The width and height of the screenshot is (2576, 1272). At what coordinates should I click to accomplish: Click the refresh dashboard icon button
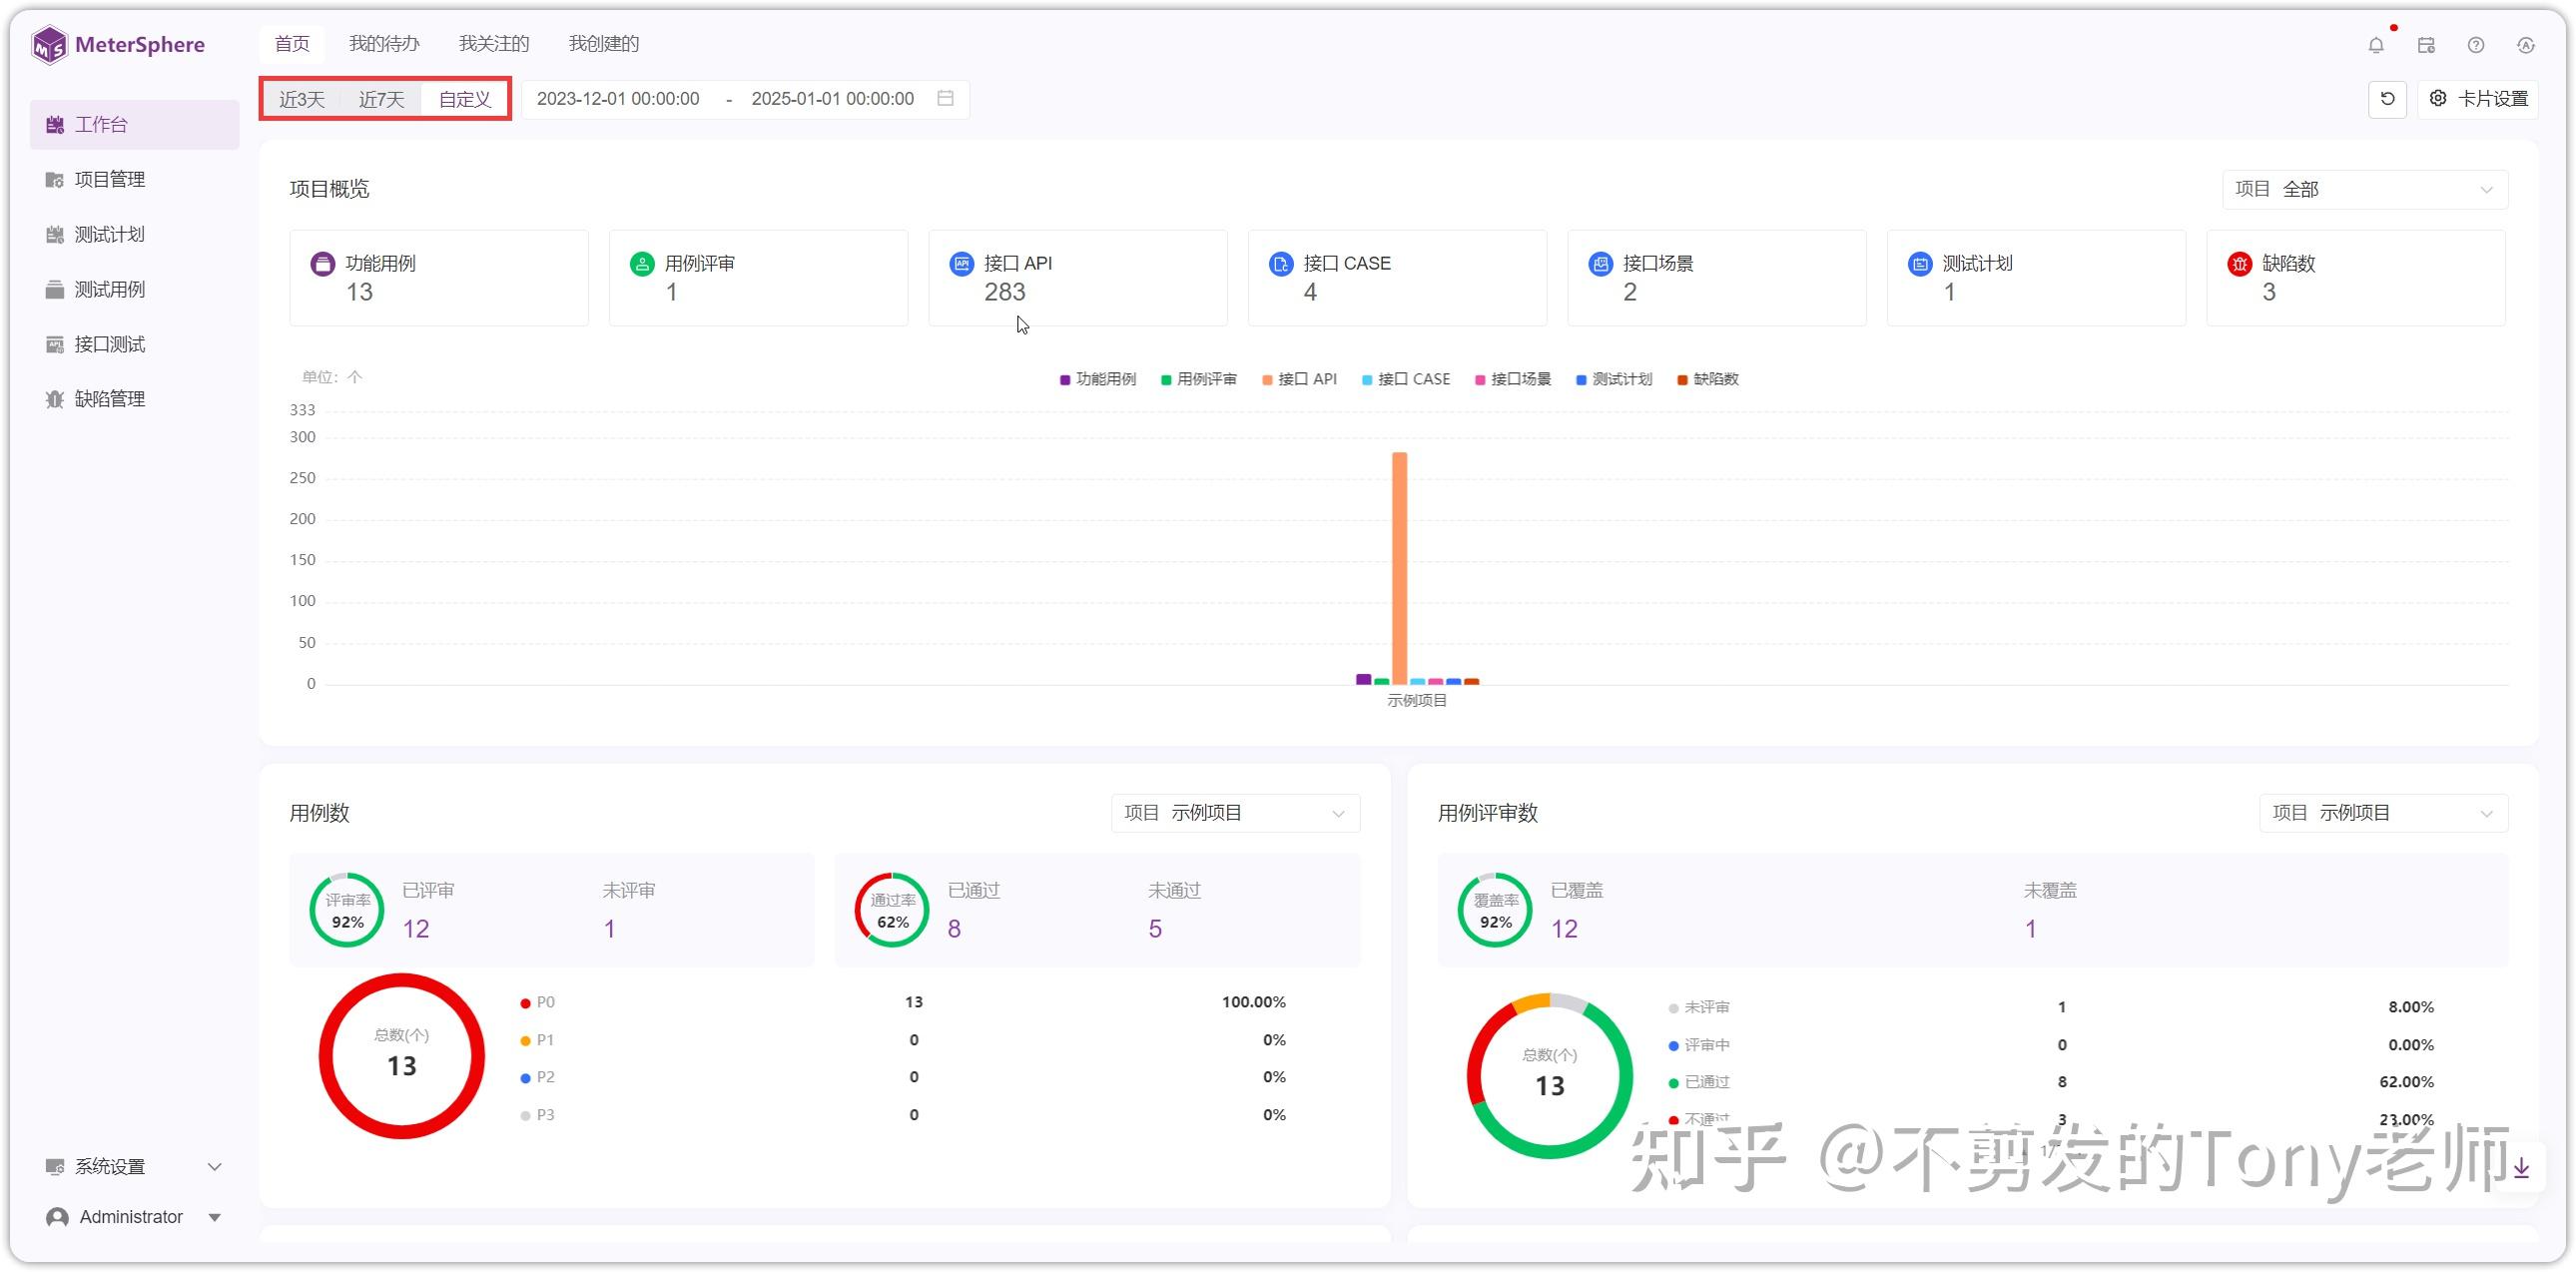tap(2387, 99)
